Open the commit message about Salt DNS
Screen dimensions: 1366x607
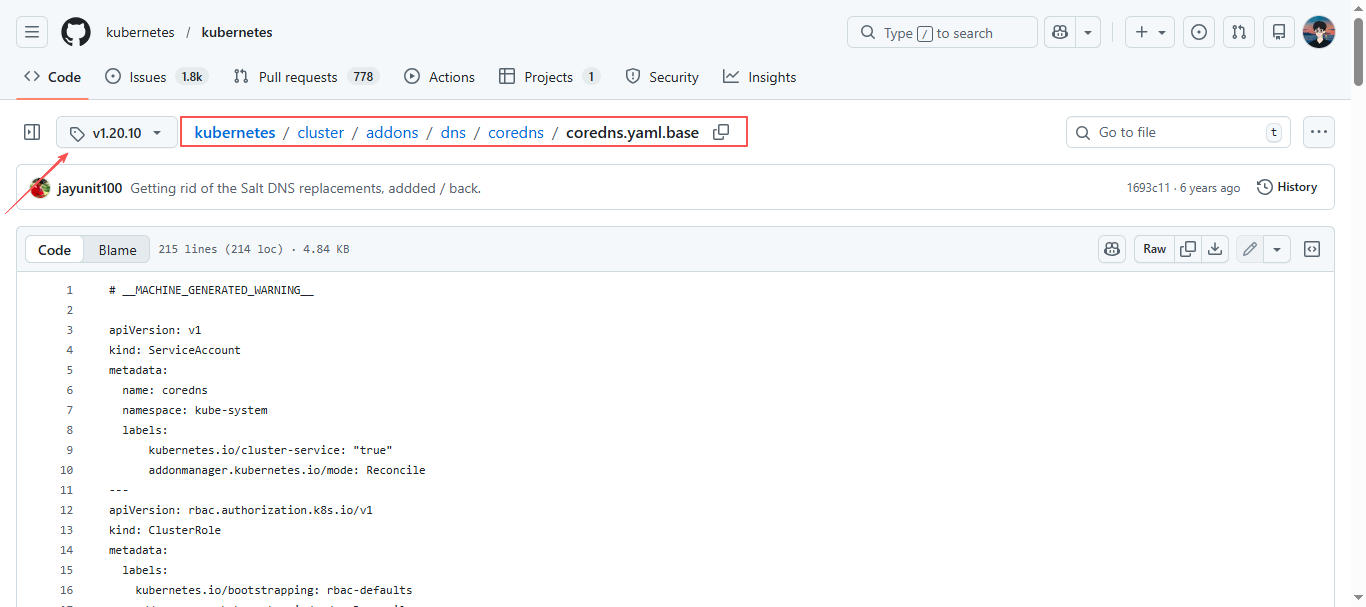306,188
